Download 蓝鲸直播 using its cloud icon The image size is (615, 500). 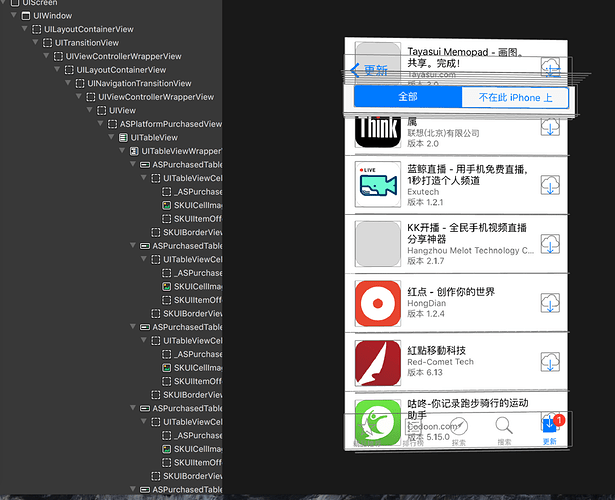pyautogui.click(x=550, y=185)
